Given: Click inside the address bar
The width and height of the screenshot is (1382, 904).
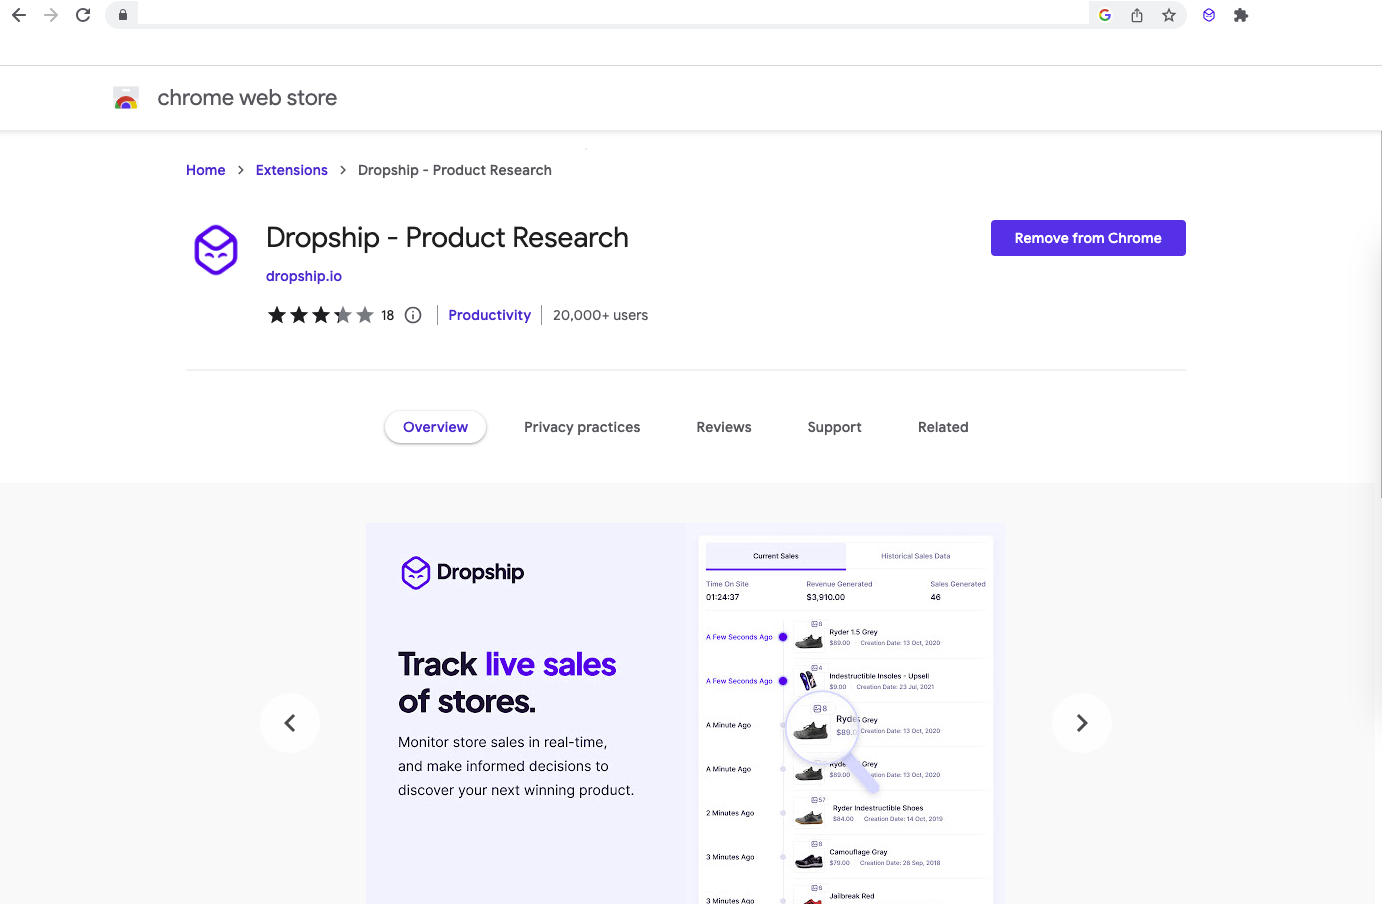Looking at the screenshot, I should coord(600,15).
